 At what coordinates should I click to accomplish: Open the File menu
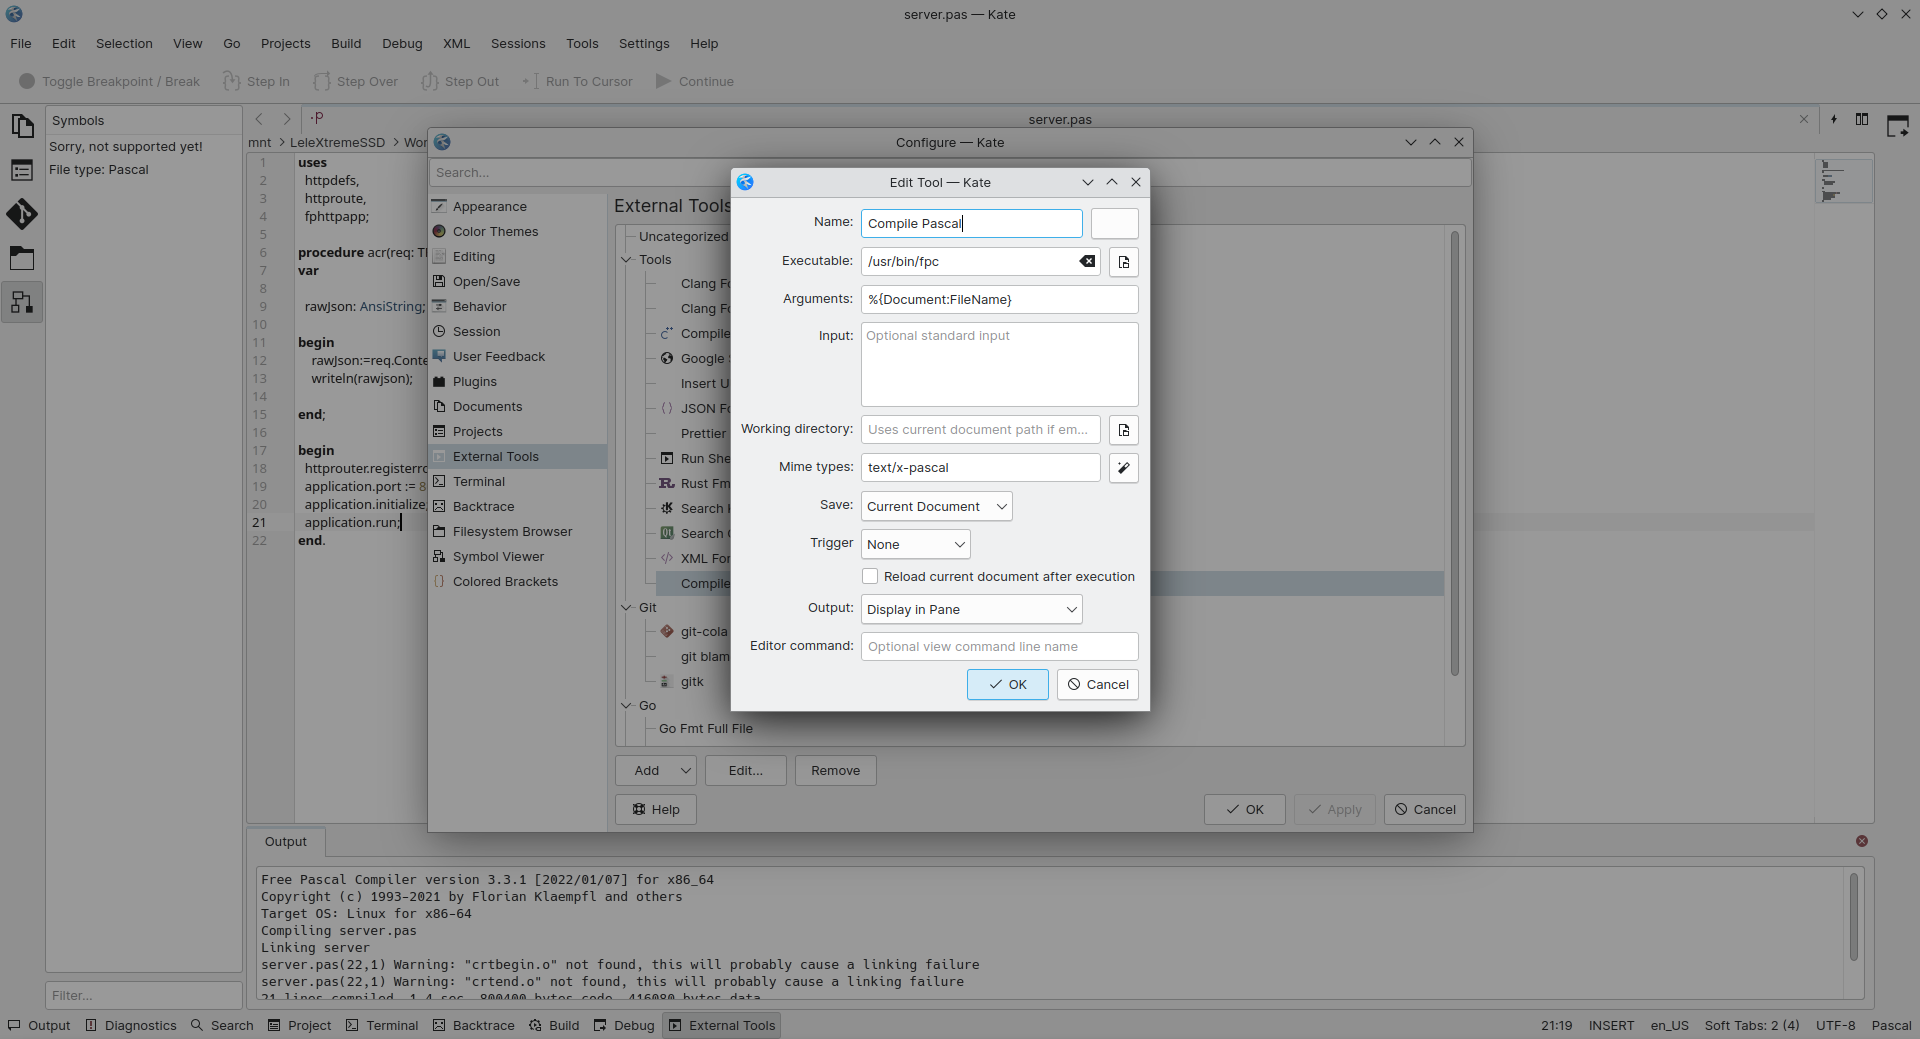pyautogui.click(x=21, y=44)
